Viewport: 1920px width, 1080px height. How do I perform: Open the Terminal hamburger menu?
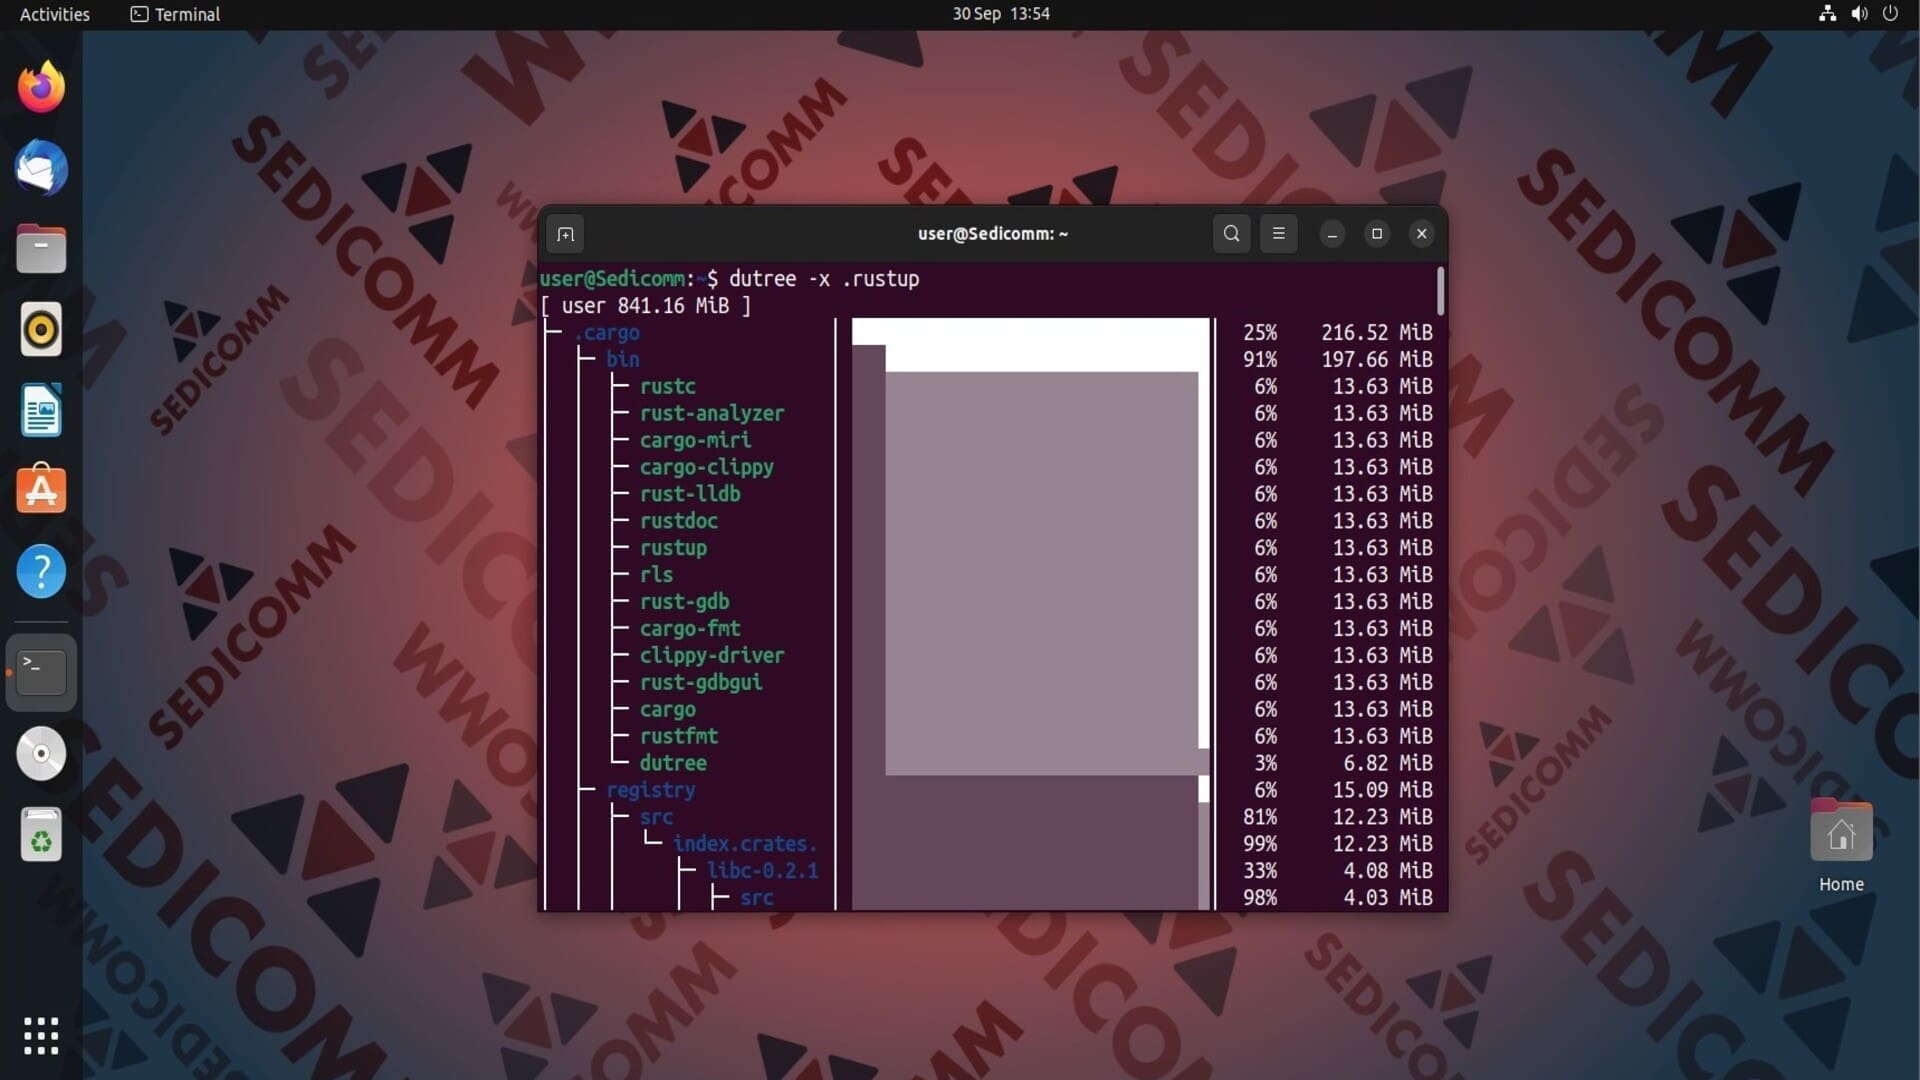click(1278, 234)
